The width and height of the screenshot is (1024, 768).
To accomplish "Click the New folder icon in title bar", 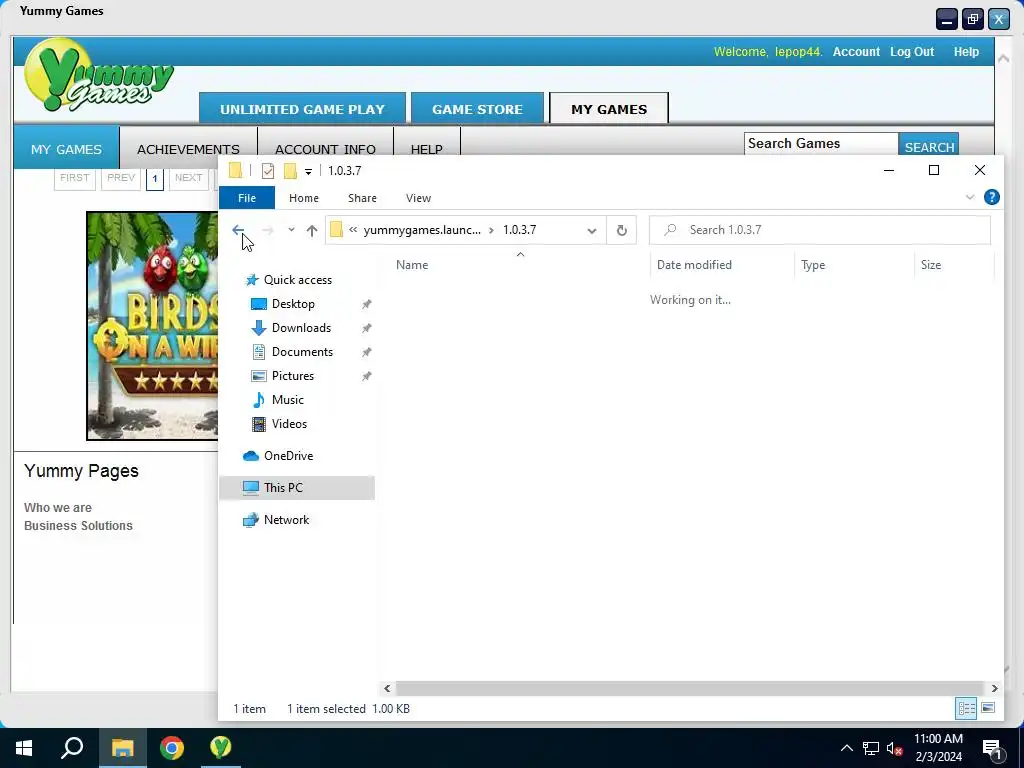I will (x=290, y=171).
